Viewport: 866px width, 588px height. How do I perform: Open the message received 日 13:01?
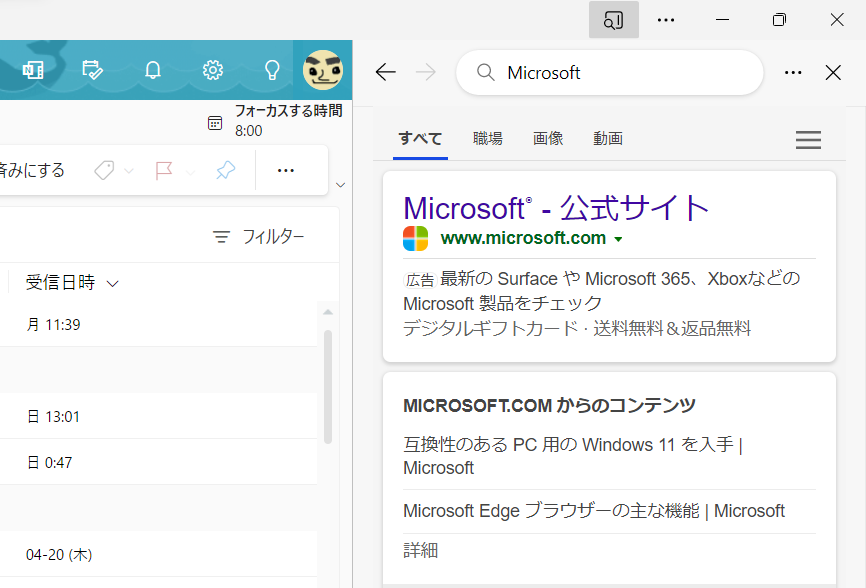[x=159, y=416]
